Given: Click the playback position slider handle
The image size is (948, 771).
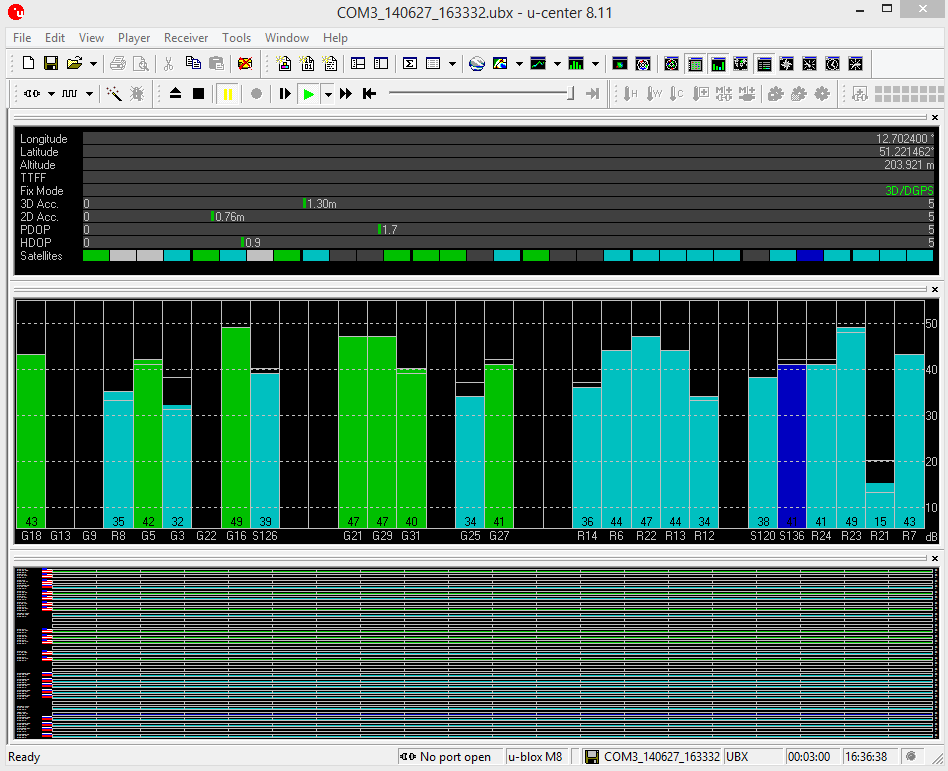Looking at the screenshot, I should 571,94.
